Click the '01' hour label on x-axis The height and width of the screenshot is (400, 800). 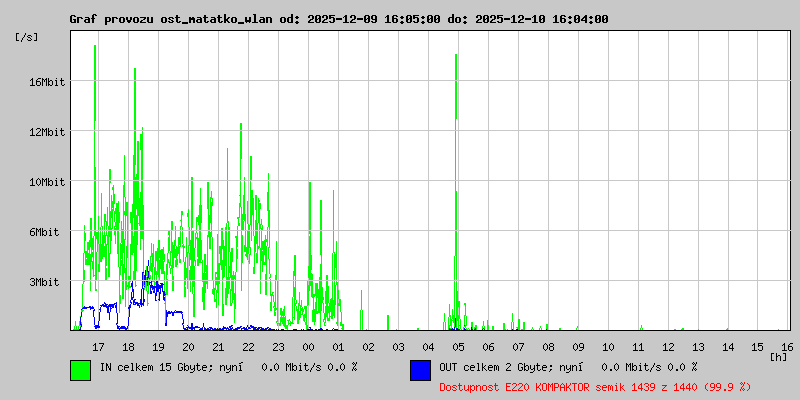point(338,347)
